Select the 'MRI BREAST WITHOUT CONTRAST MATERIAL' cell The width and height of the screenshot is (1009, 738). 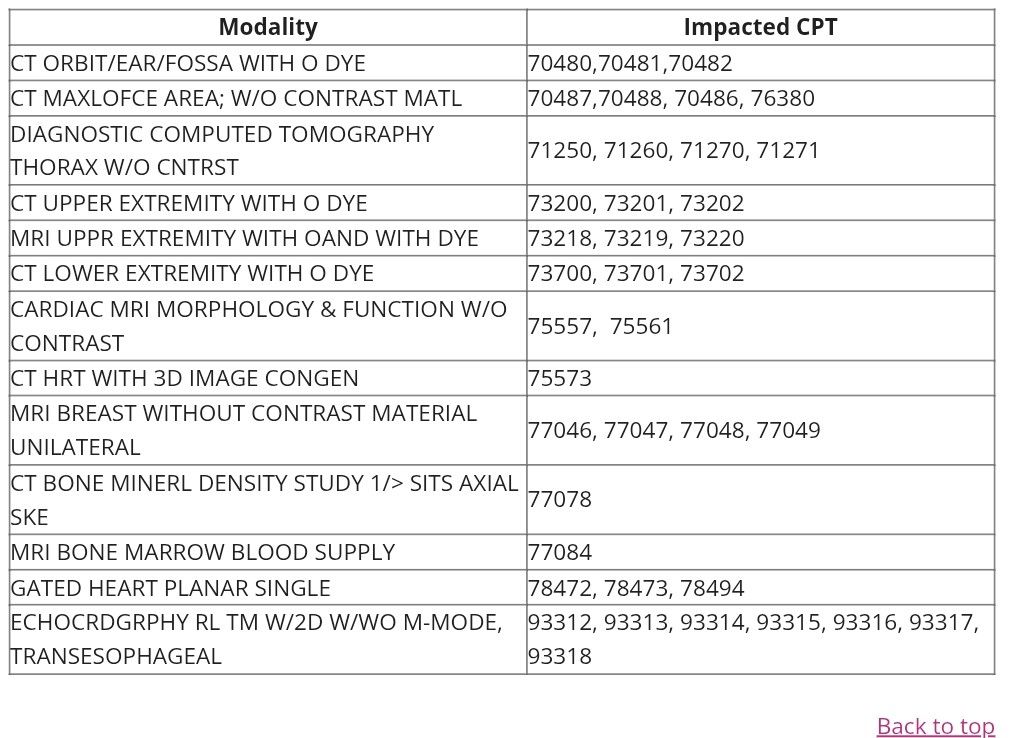point(243,430)
